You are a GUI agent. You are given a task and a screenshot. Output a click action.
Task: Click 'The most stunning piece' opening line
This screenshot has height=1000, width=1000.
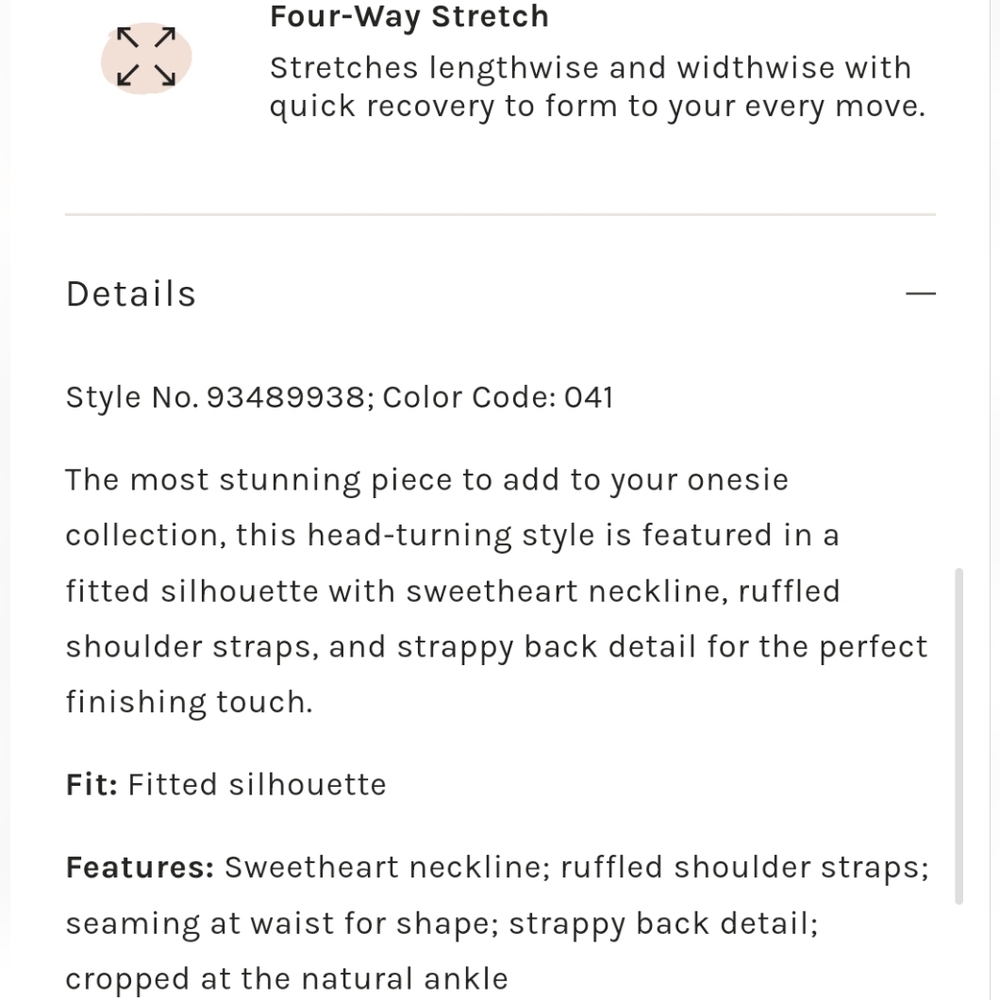click(x=260, y=480)
